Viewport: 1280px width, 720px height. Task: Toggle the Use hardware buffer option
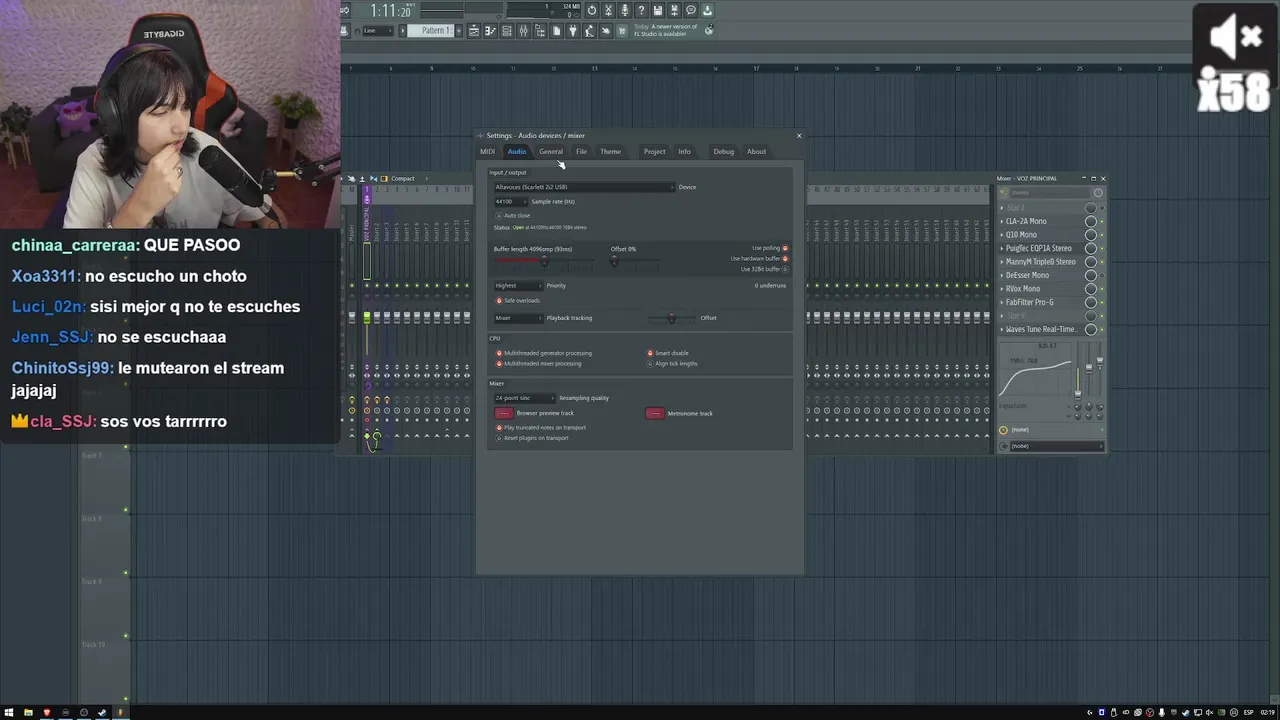(785, 259)
